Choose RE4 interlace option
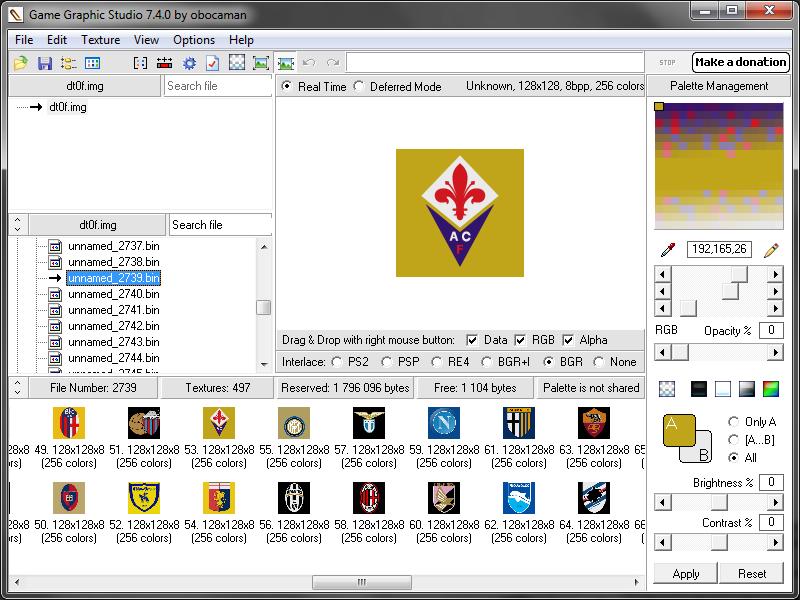 [x=436, y=362]
